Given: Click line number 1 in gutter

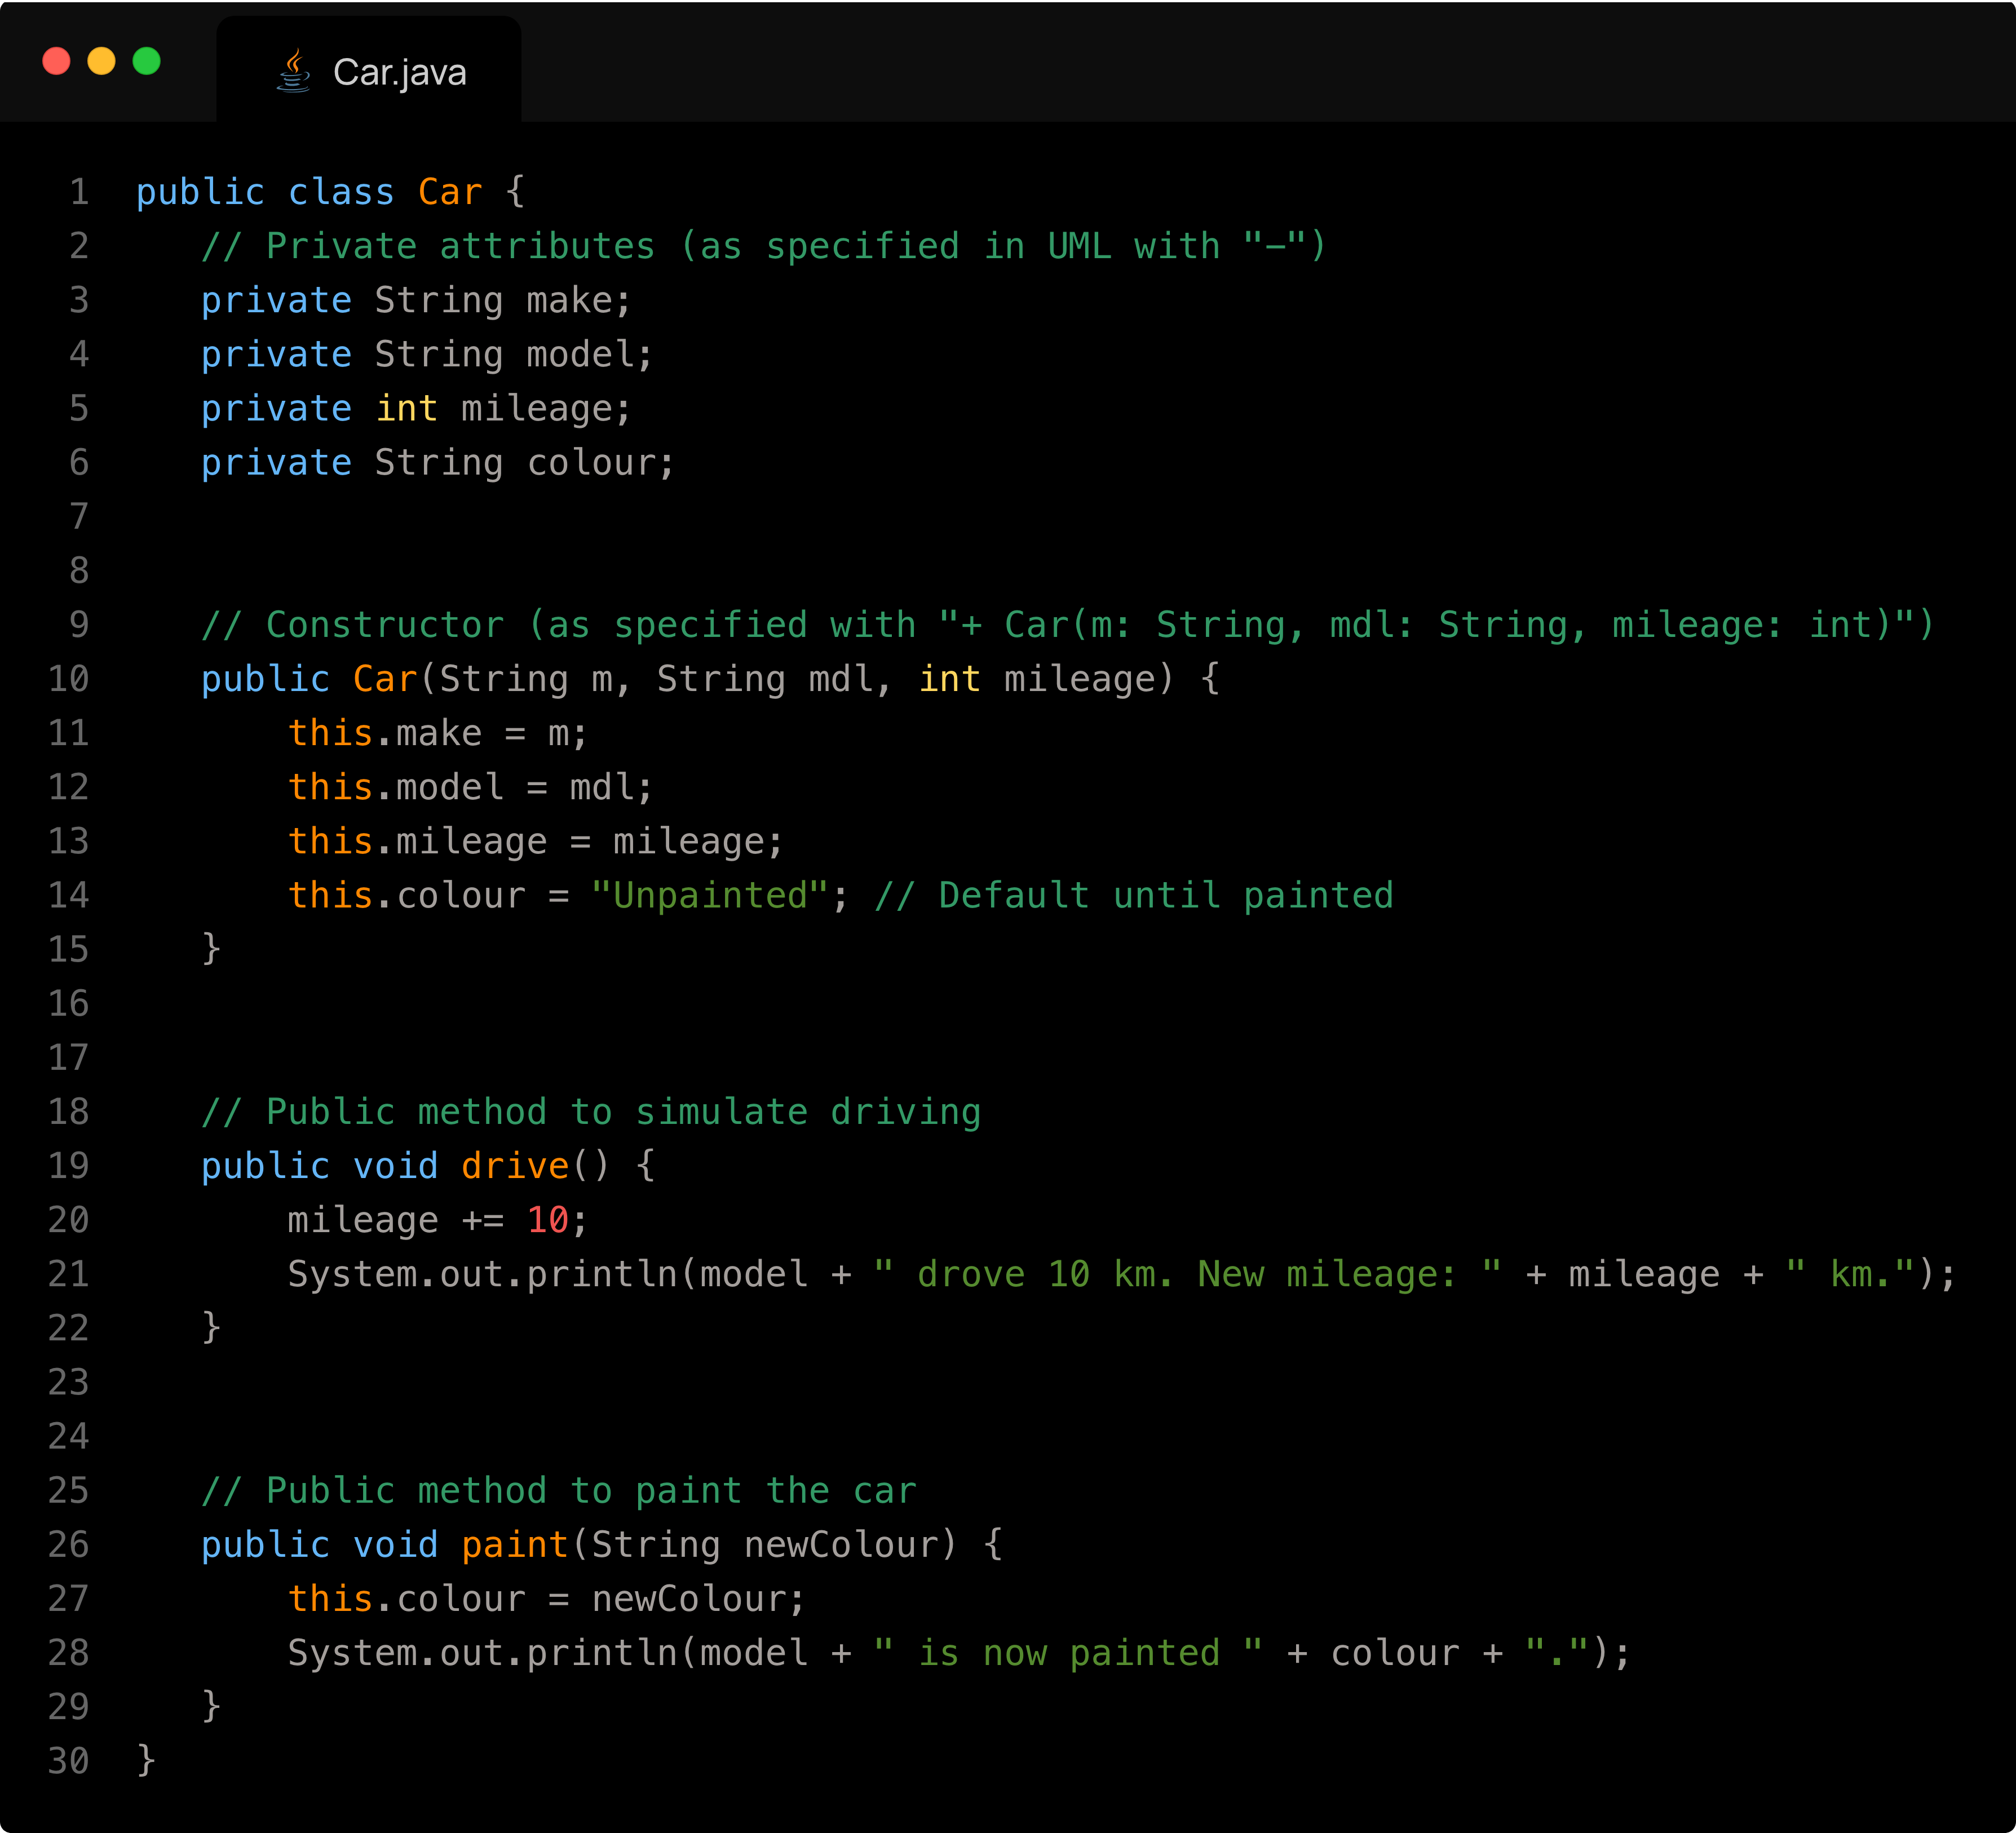Looking at the screenshot, I should pyautogui.click(x=79, y=192).
